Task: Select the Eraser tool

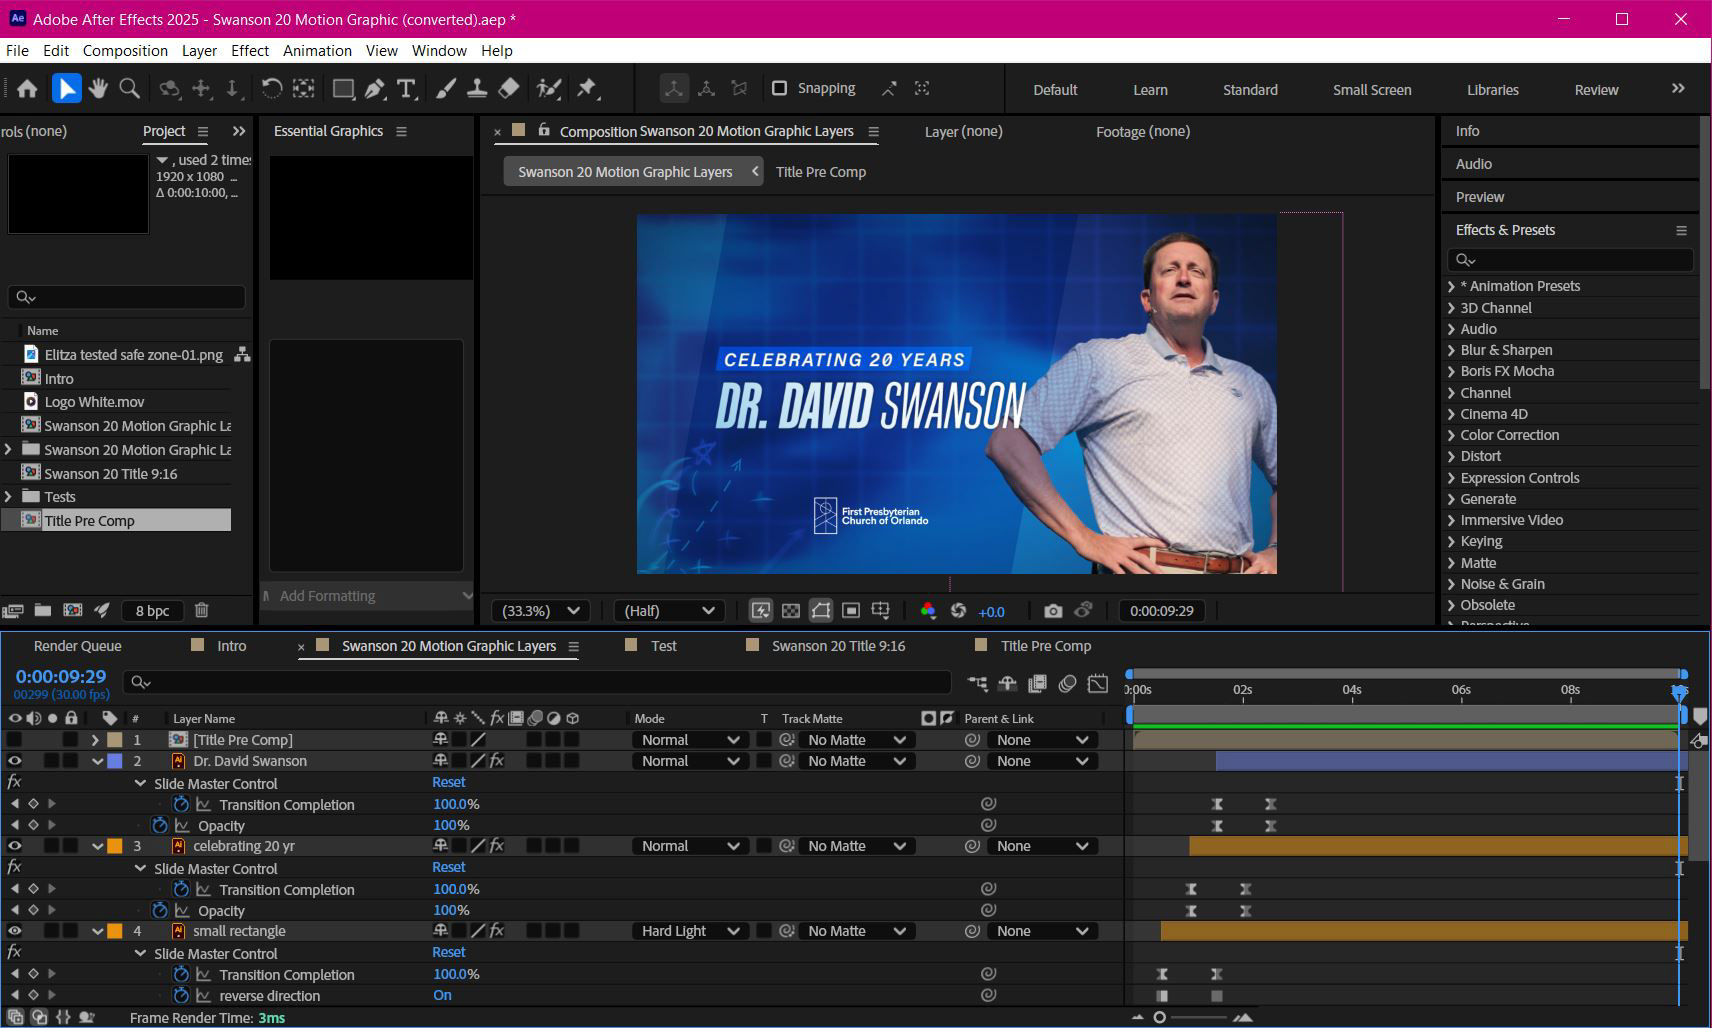Action: click(508, 89)
